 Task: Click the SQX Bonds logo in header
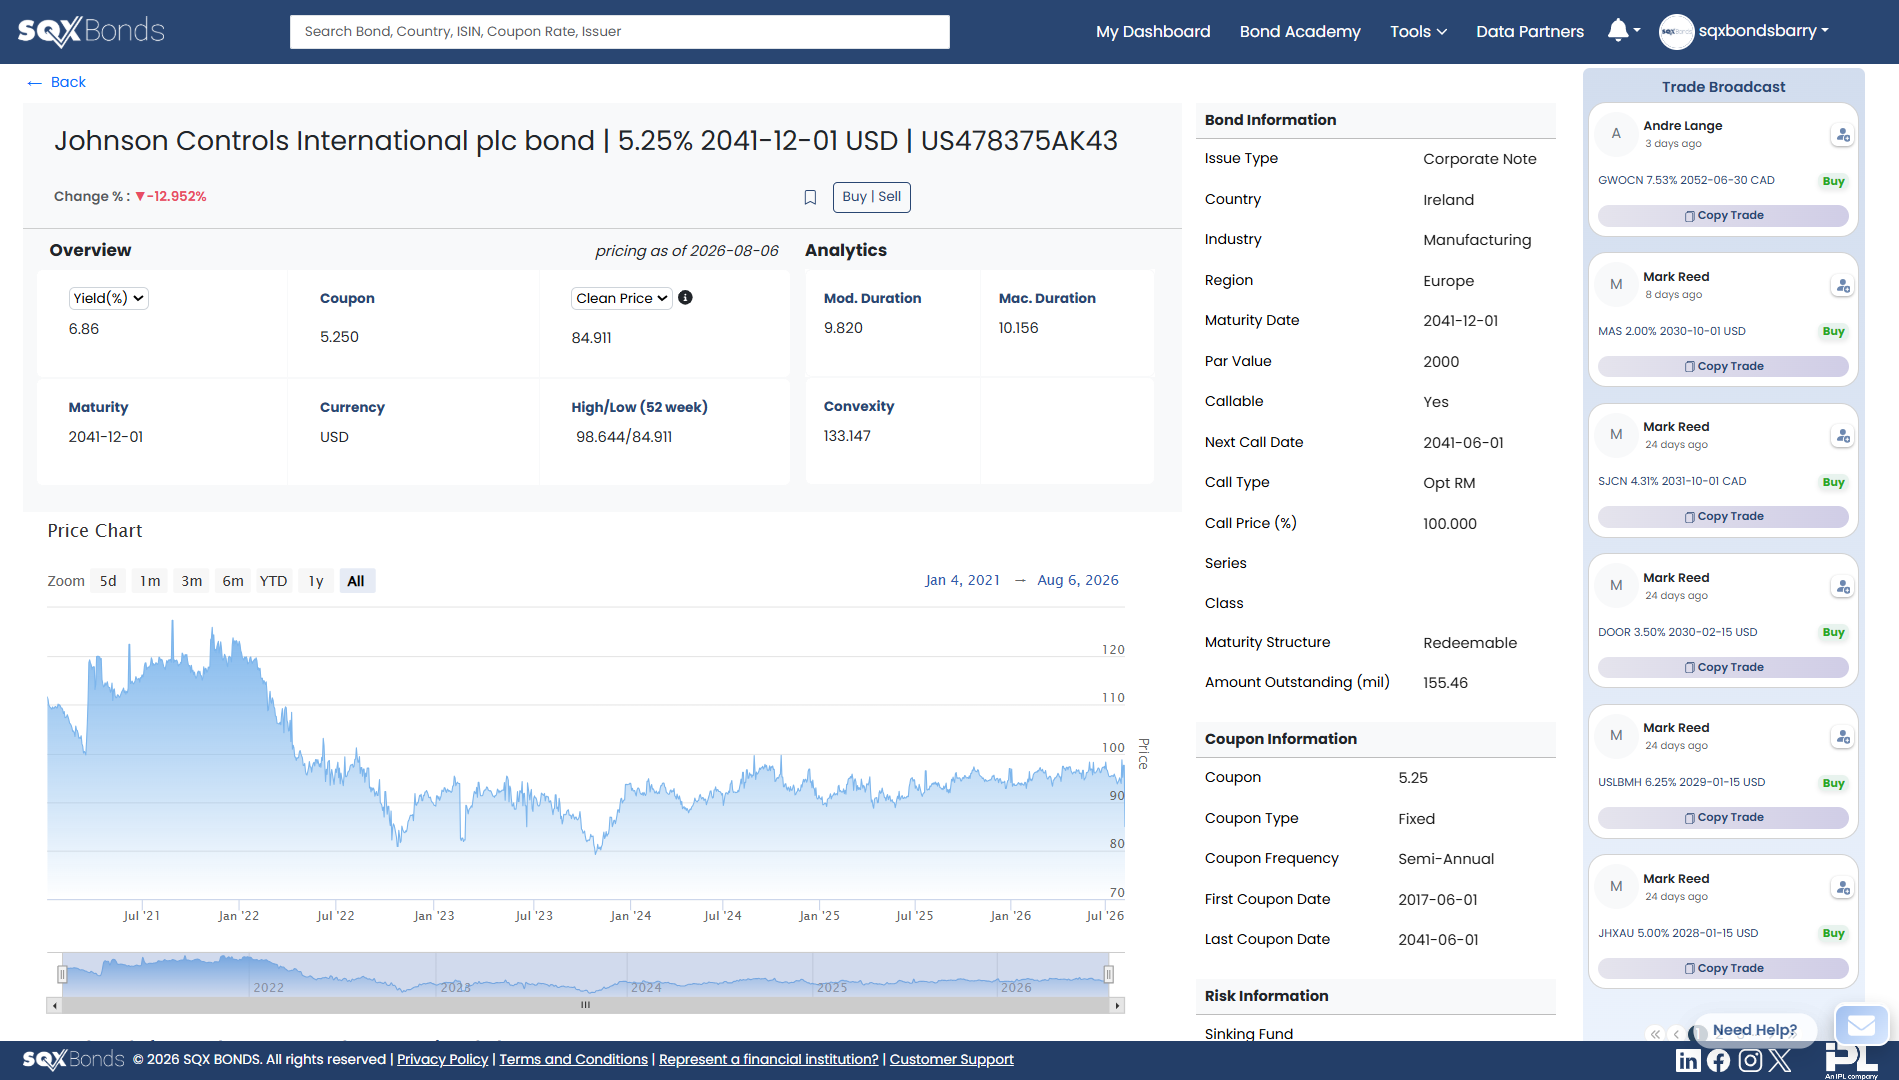[91, 31]
